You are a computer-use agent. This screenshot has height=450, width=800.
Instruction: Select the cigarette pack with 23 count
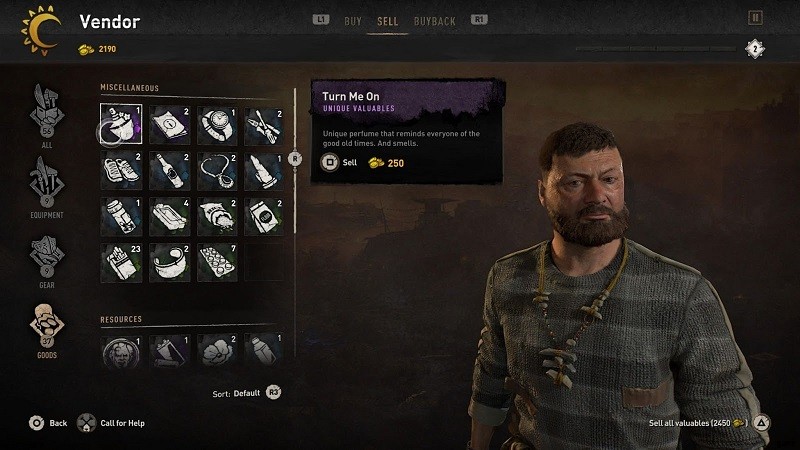tap(121, 262)
